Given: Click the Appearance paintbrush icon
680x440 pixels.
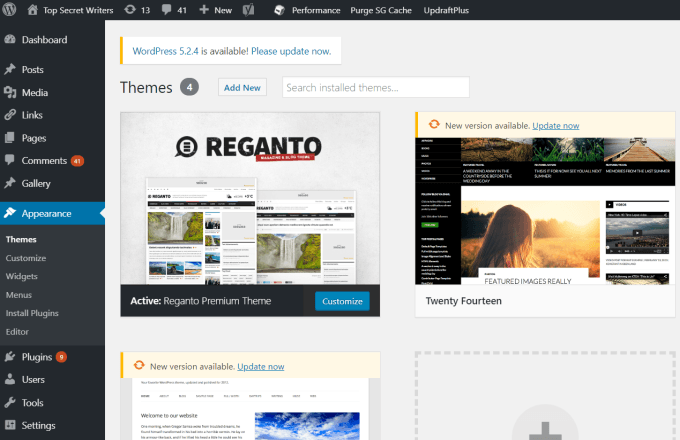Looking at the screenshot, I should click(x=10, y=213).
